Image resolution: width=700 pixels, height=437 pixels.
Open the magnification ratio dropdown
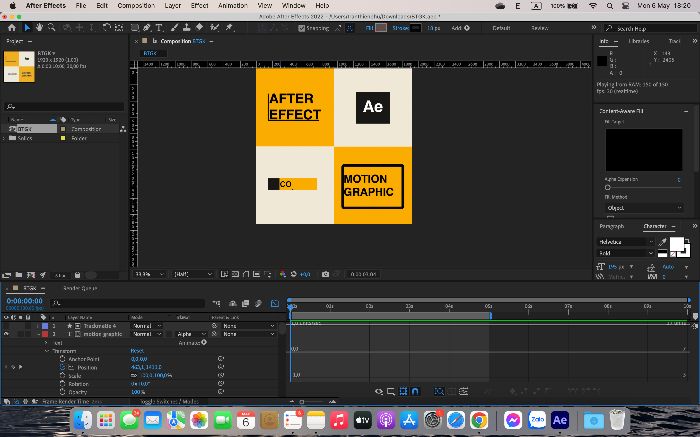[x=150, y=274]
